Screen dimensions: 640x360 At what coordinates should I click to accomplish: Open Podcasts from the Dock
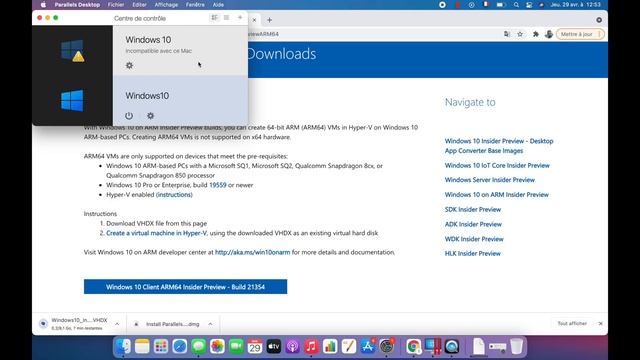(x=292, y=346)
